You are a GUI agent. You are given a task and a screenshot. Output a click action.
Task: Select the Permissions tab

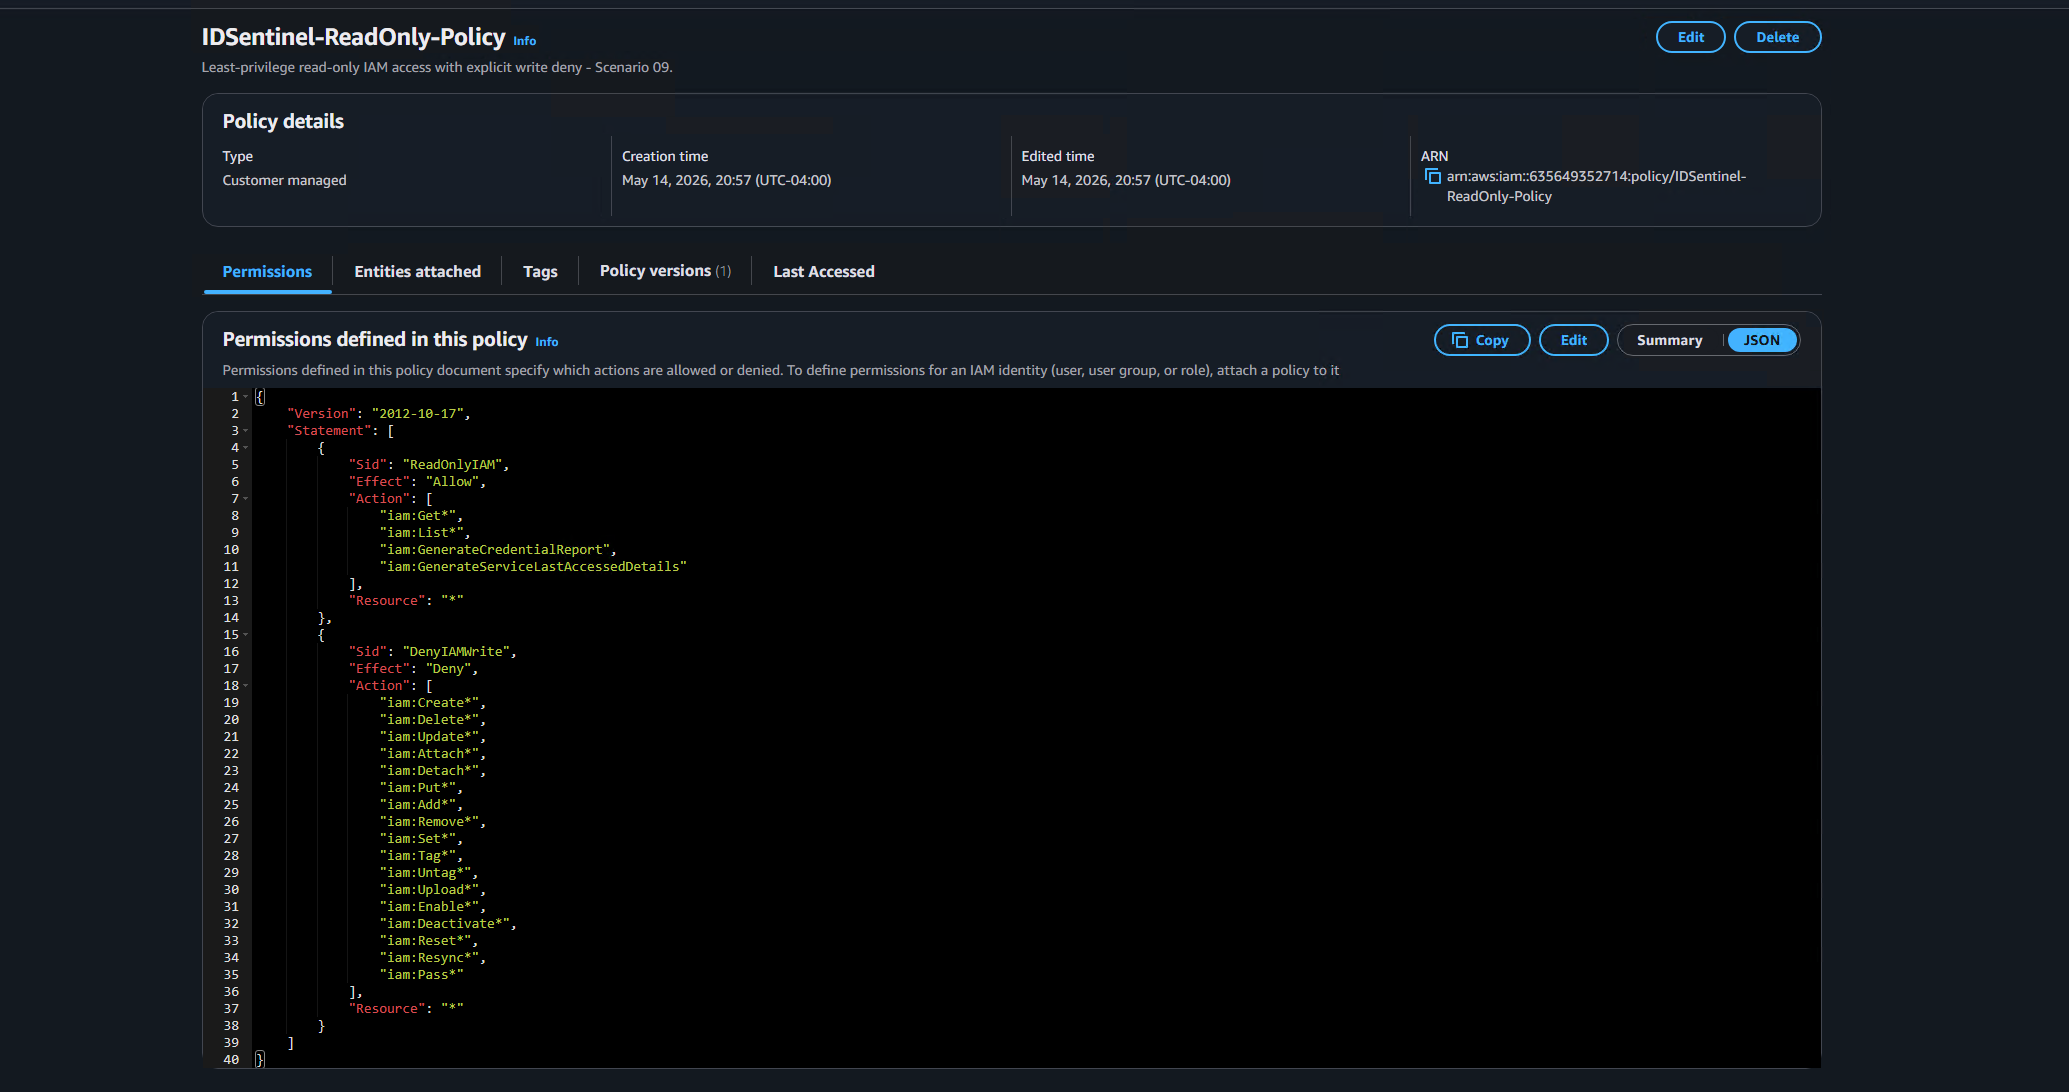pos(267,271)
